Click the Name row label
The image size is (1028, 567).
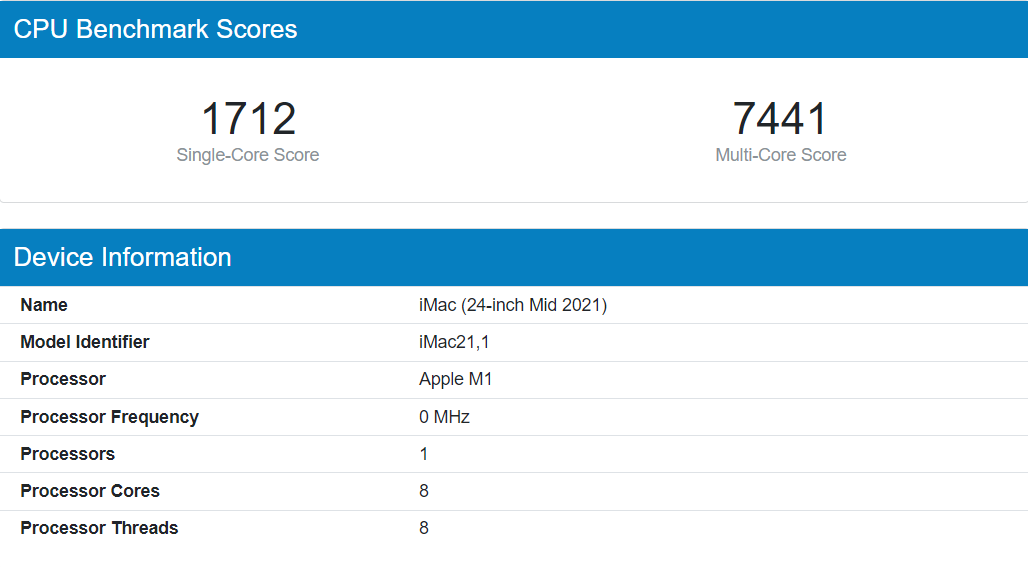[x=44, y=305]
